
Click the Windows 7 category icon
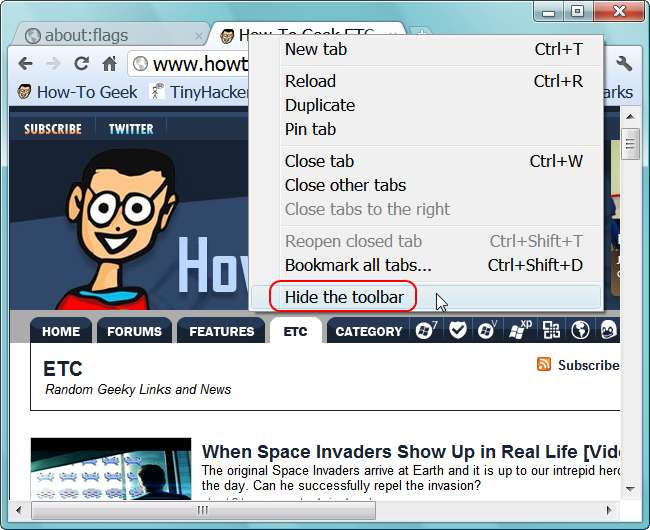tap(426, 330)
